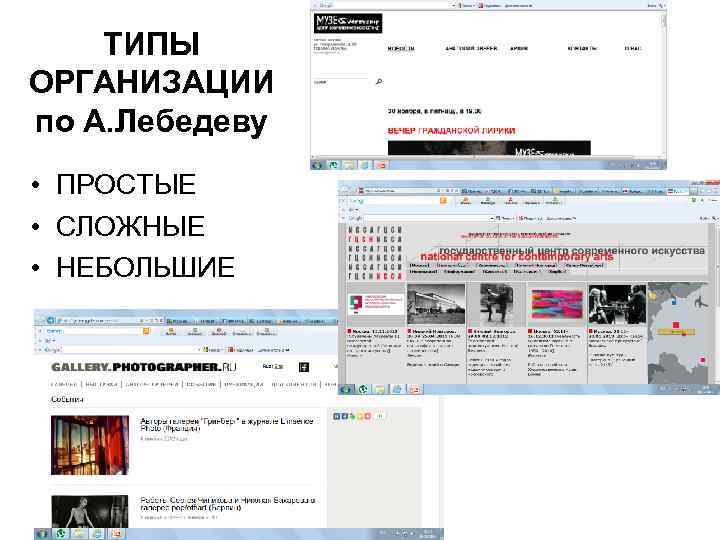Click 'national centre for contemporary arts' heading
Viewport: 720px width, 540px height.
[x=517, y=257]
